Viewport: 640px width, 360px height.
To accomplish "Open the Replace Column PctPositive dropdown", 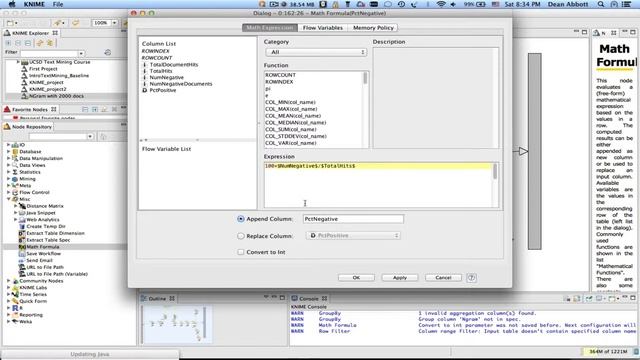I will coord(353,236).
